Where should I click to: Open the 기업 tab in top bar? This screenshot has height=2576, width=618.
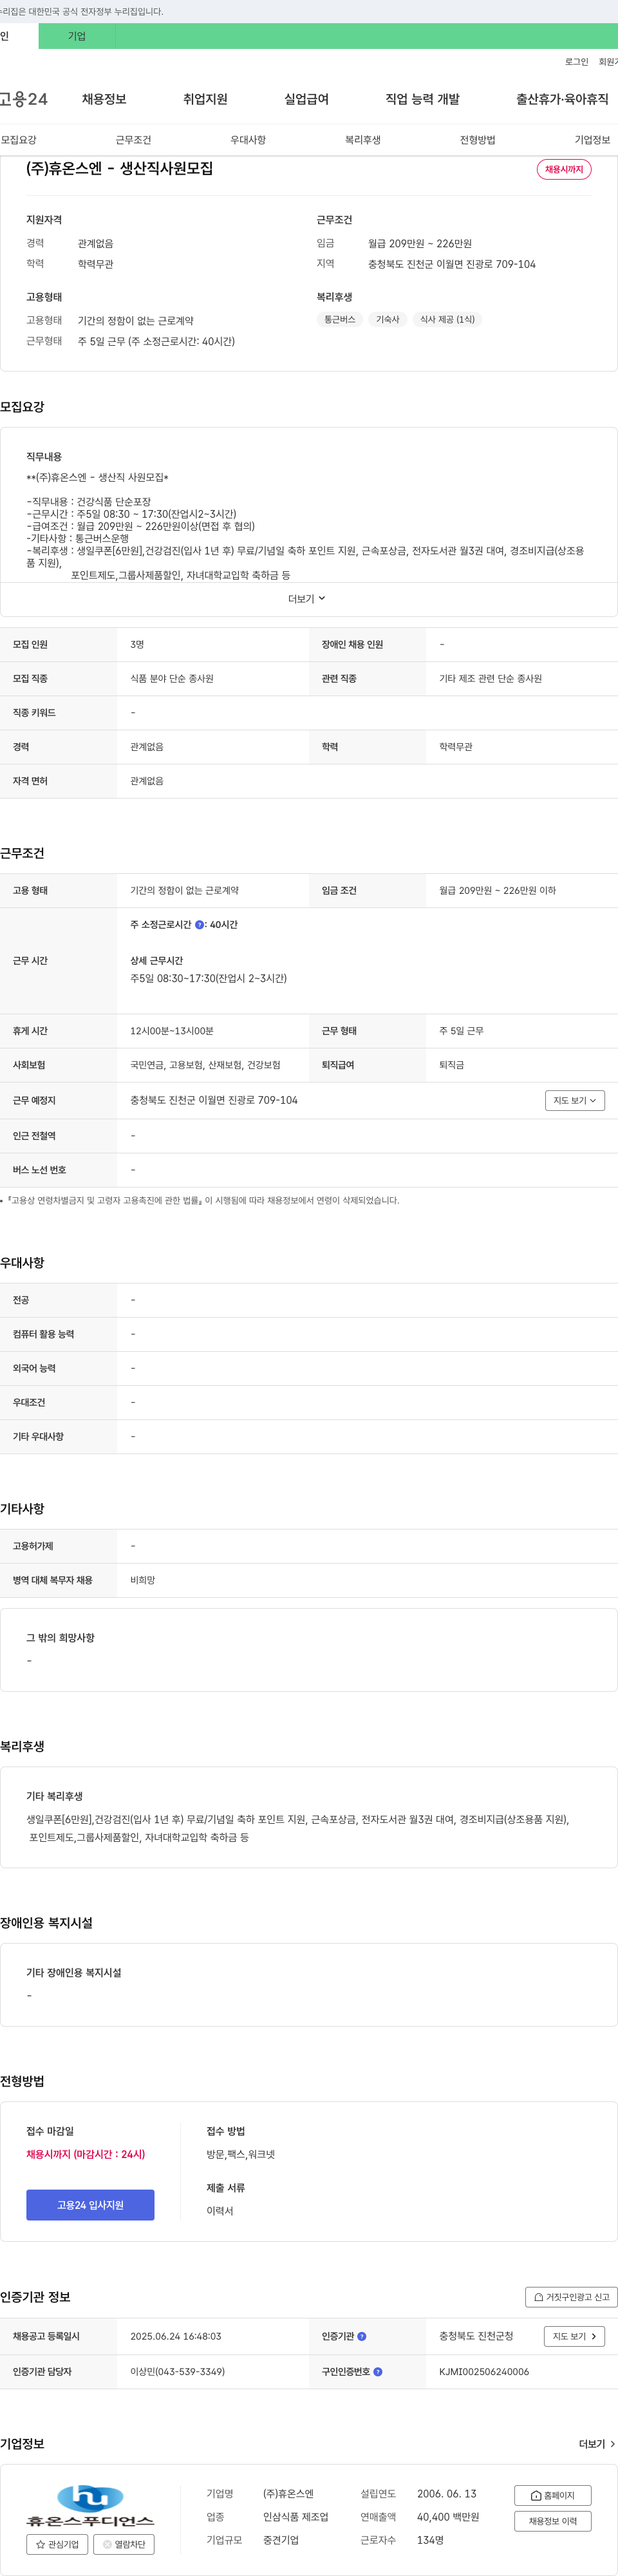[x=77, y=36]
